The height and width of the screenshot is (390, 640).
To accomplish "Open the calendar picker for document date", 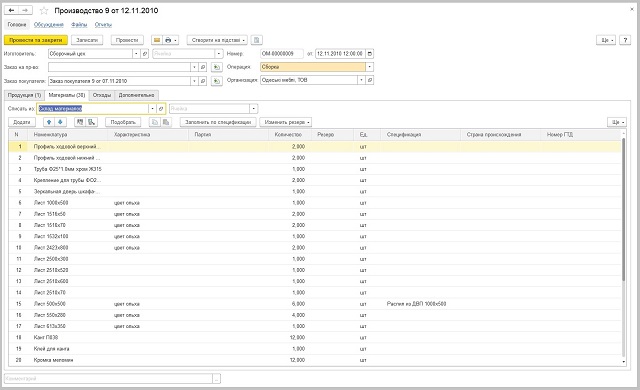I will (x=369, y=53).
